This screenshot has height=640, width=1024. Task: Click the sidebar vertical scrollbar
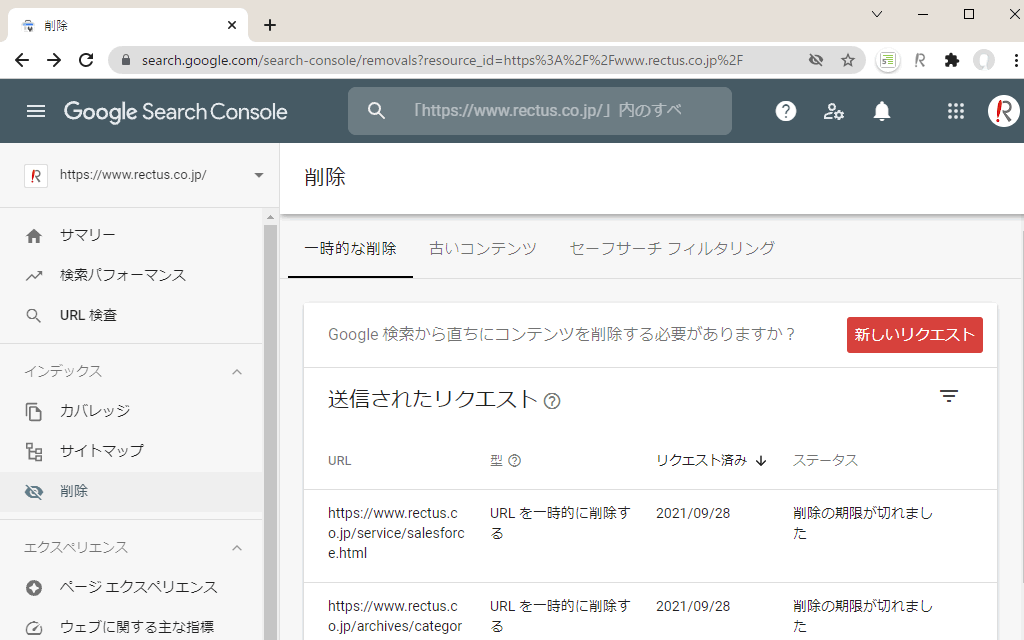tap(270, 431)
